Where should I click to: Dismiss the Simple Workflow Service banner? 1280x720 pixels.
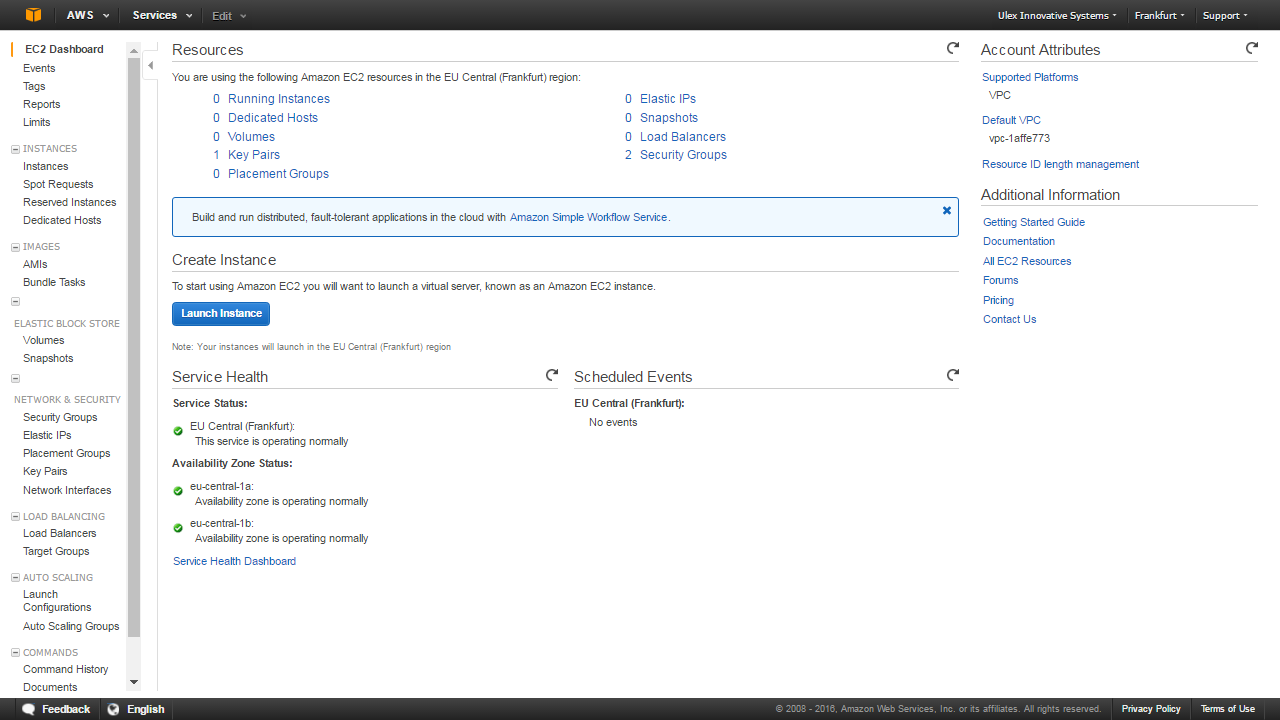point(947,211)
